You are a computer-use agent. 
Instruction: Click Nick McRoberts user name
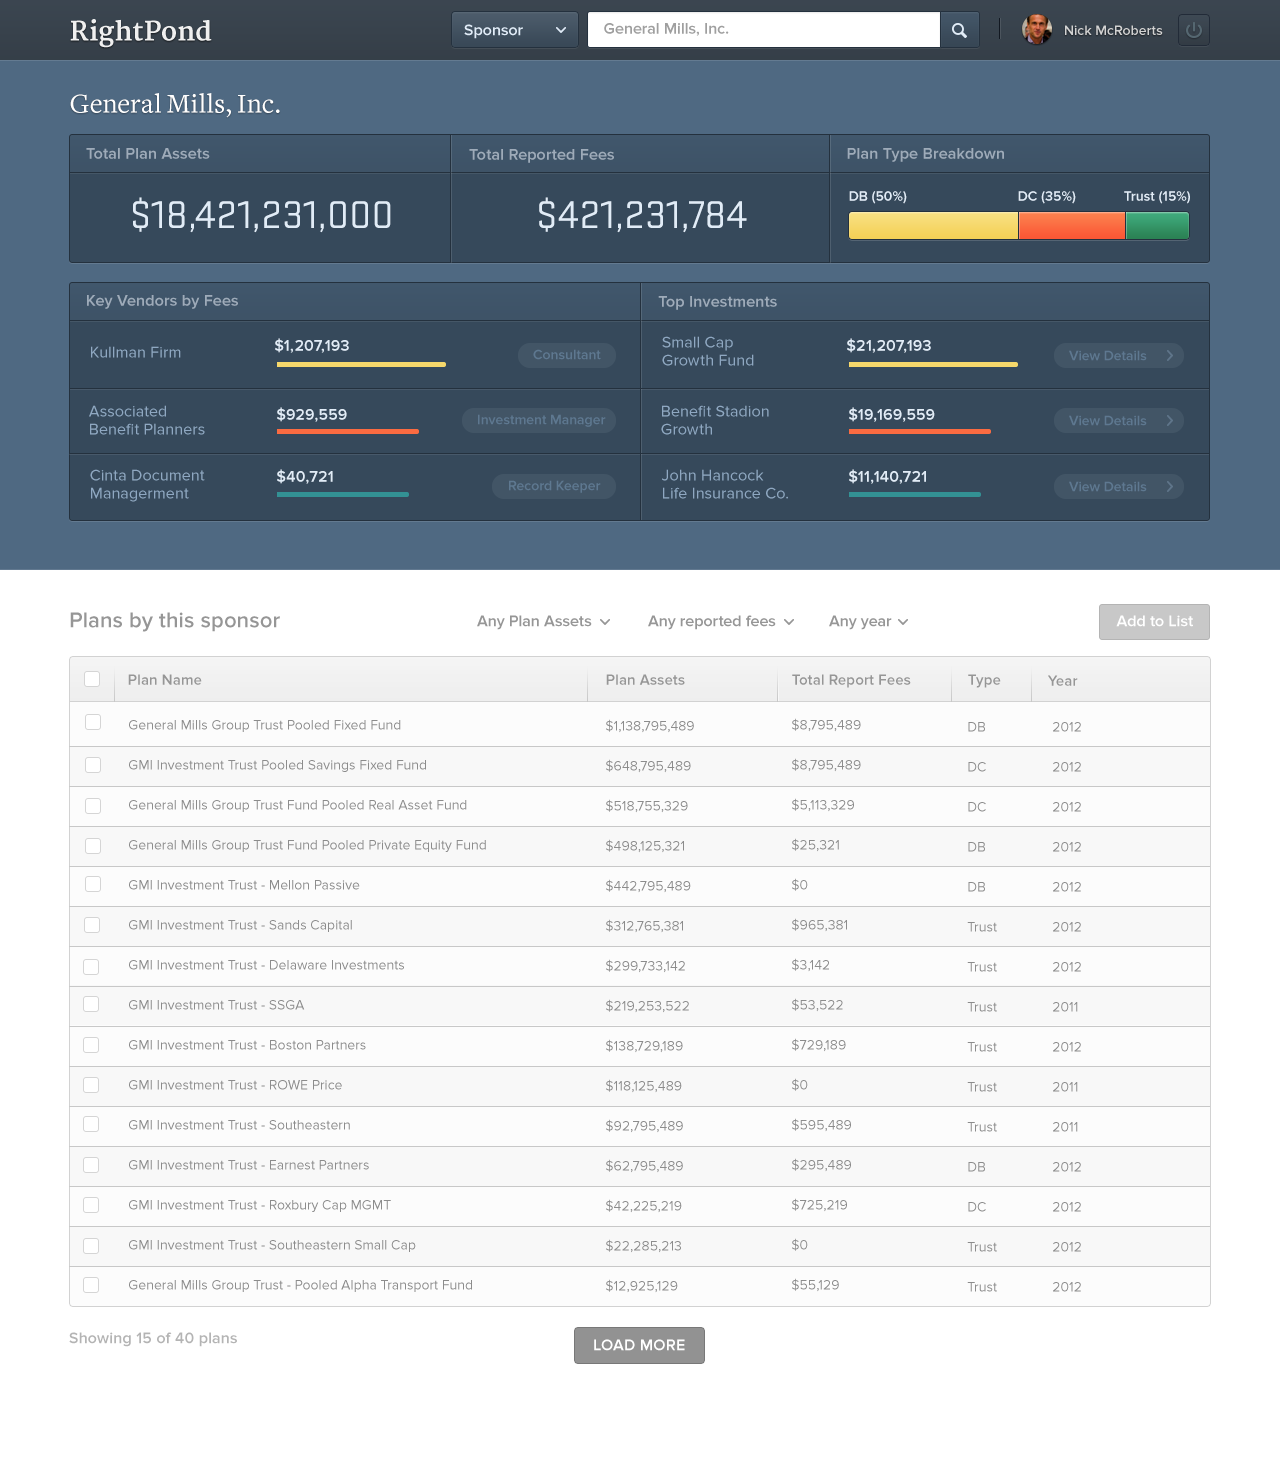coord(1113,31)
